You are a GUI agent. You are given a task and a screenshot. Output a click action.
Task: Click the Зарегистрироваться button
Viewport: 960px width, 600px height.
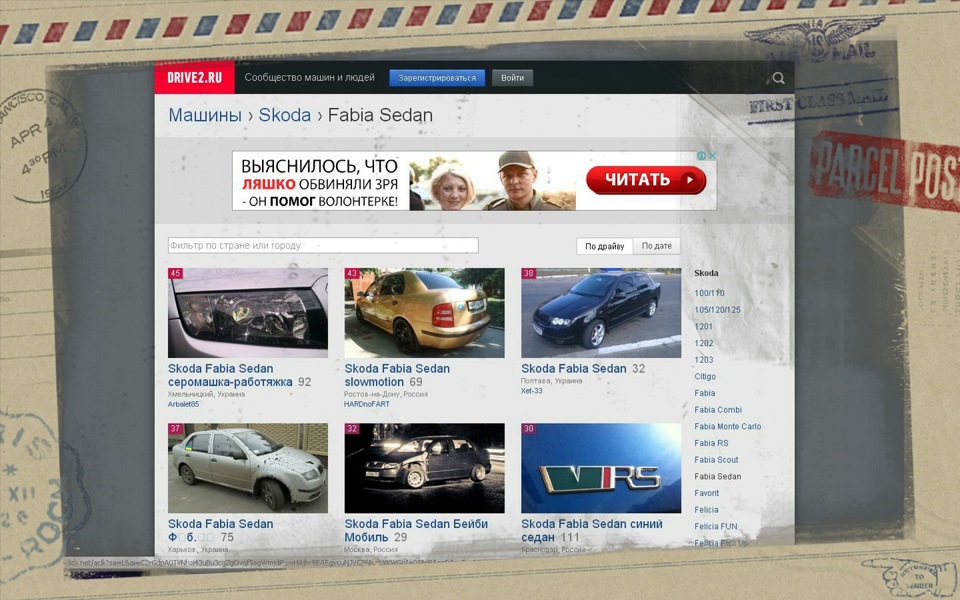437,78
